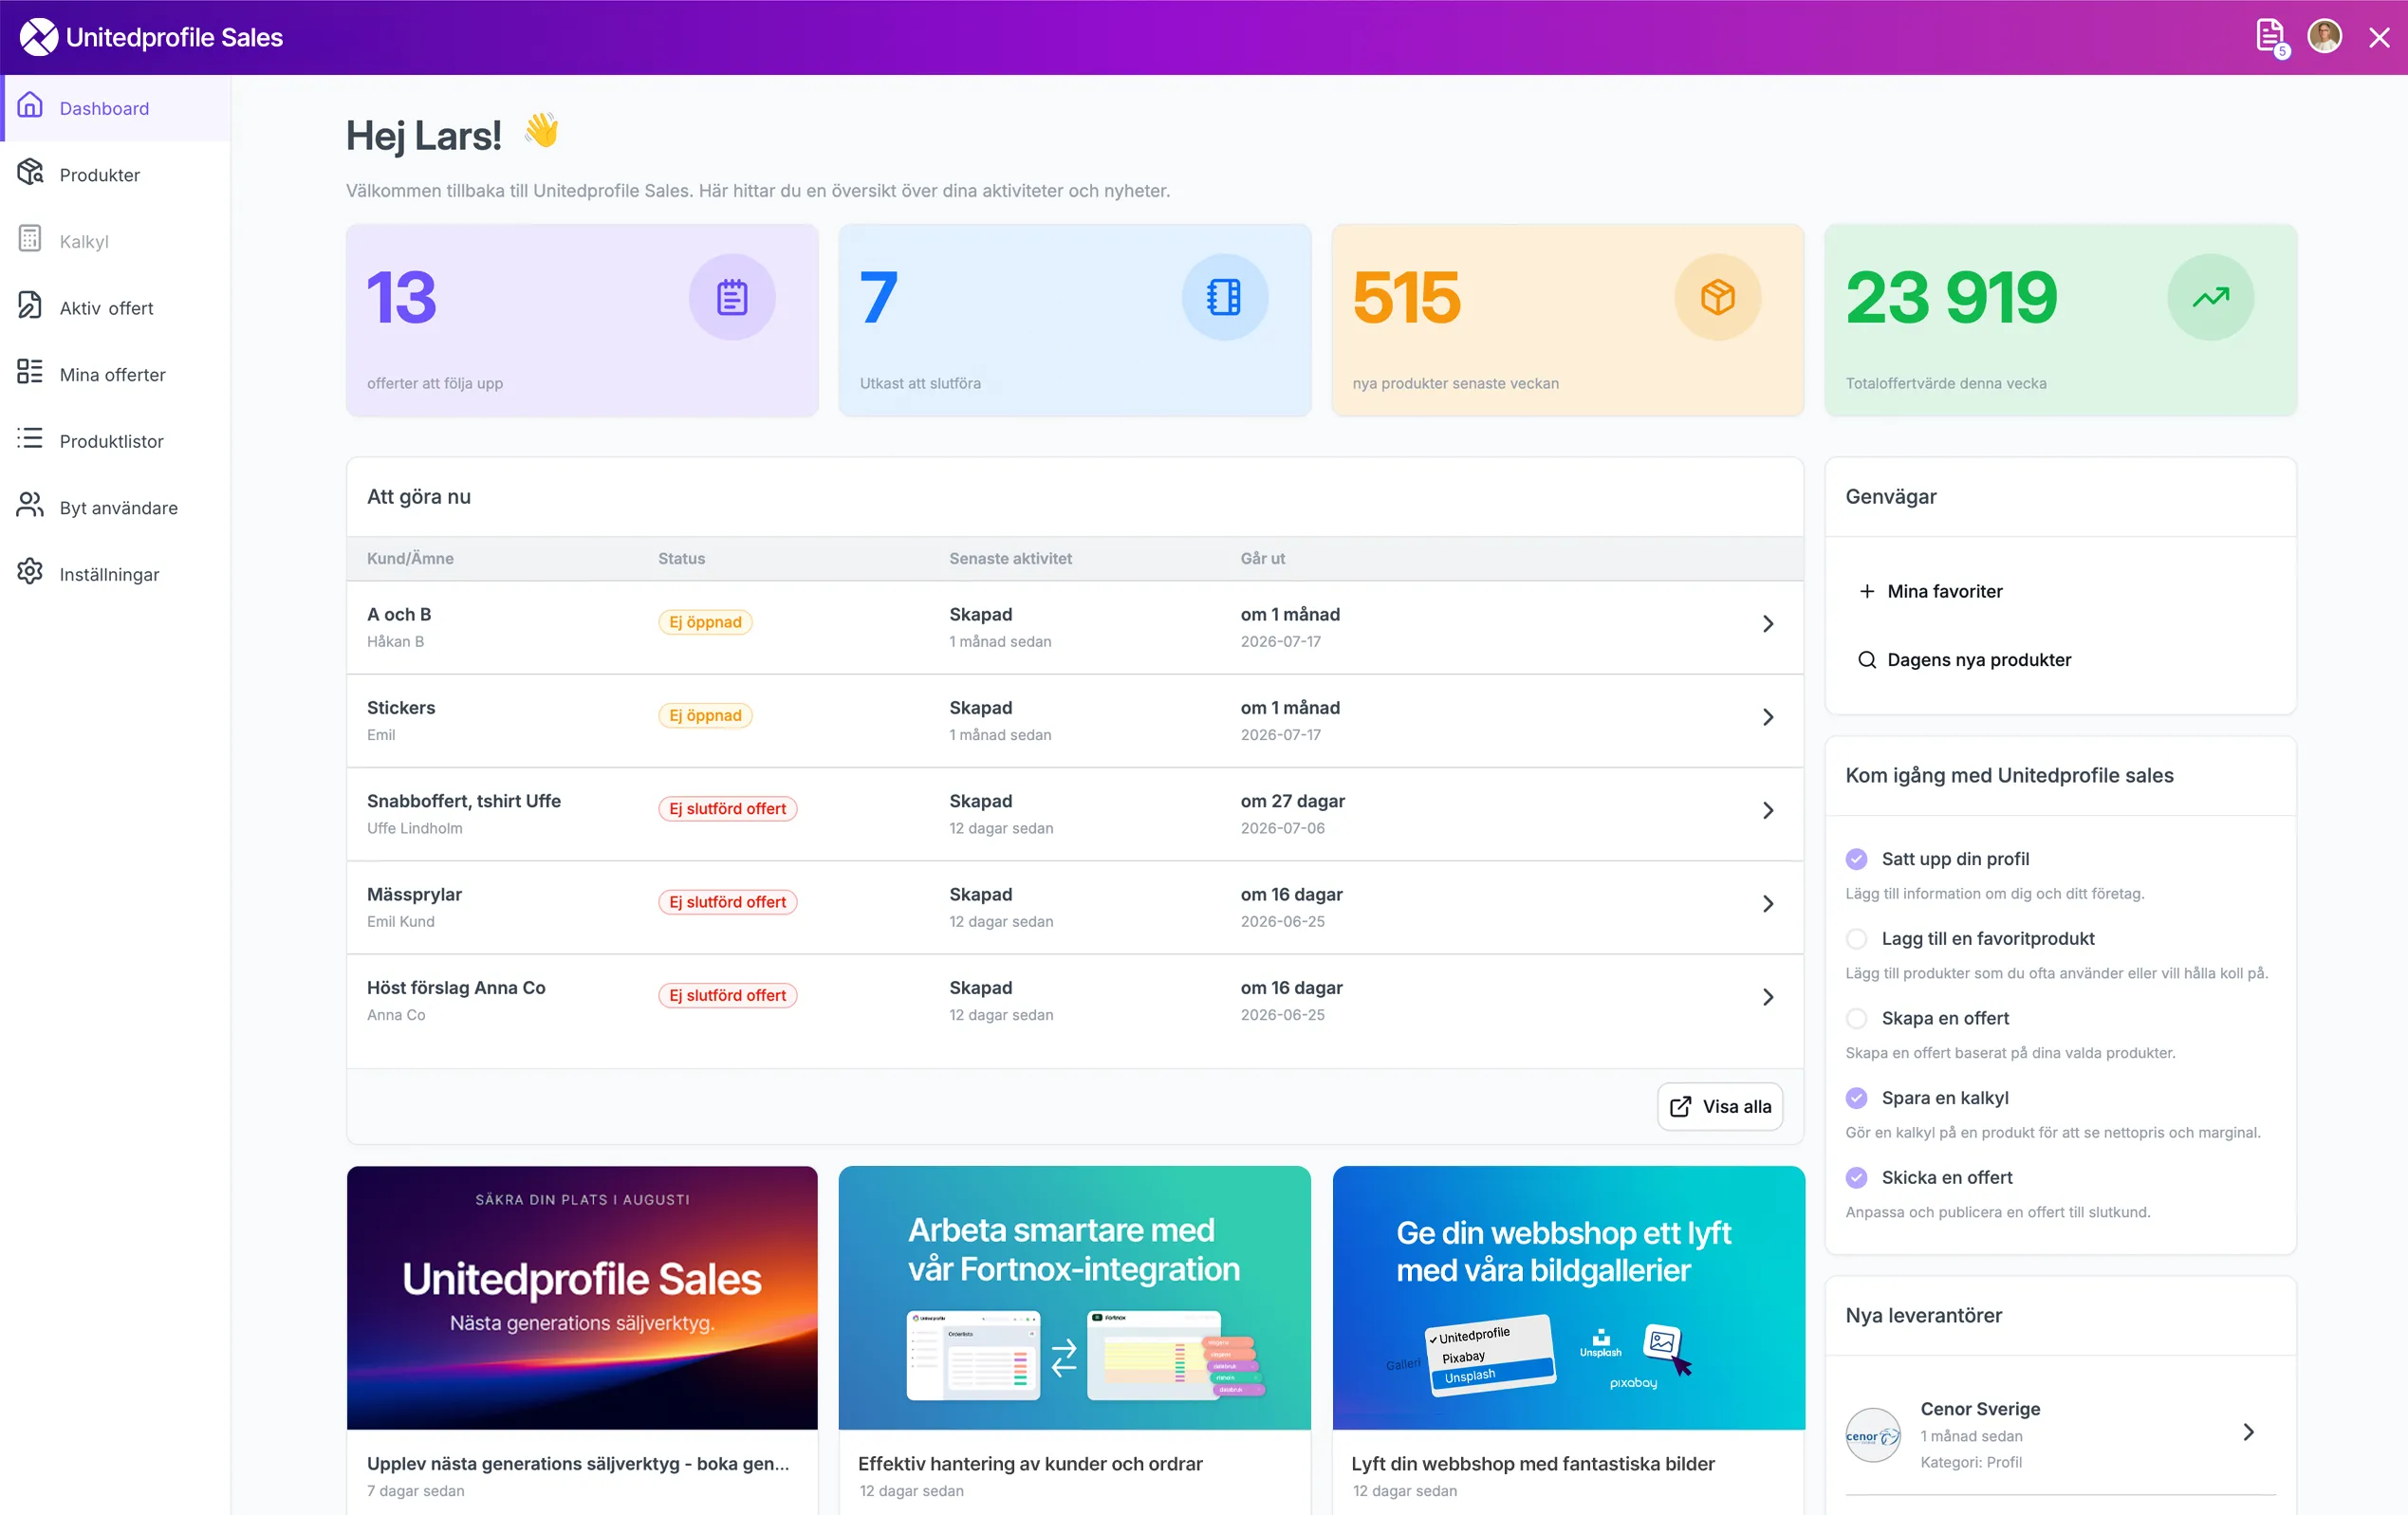The image size is (2408, 1515).
Task: Close the app with the X icon
Action: pos(2379,38)
